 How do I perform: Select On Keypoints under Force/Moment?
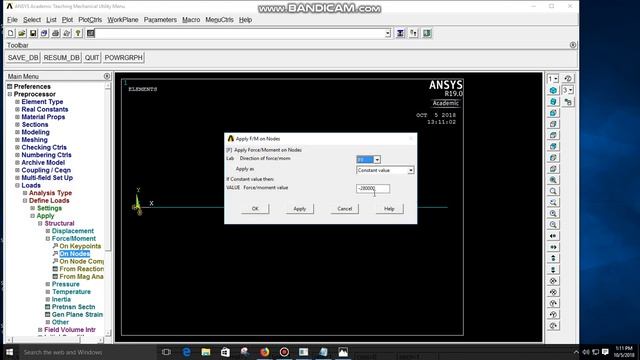tap(80, 246)
